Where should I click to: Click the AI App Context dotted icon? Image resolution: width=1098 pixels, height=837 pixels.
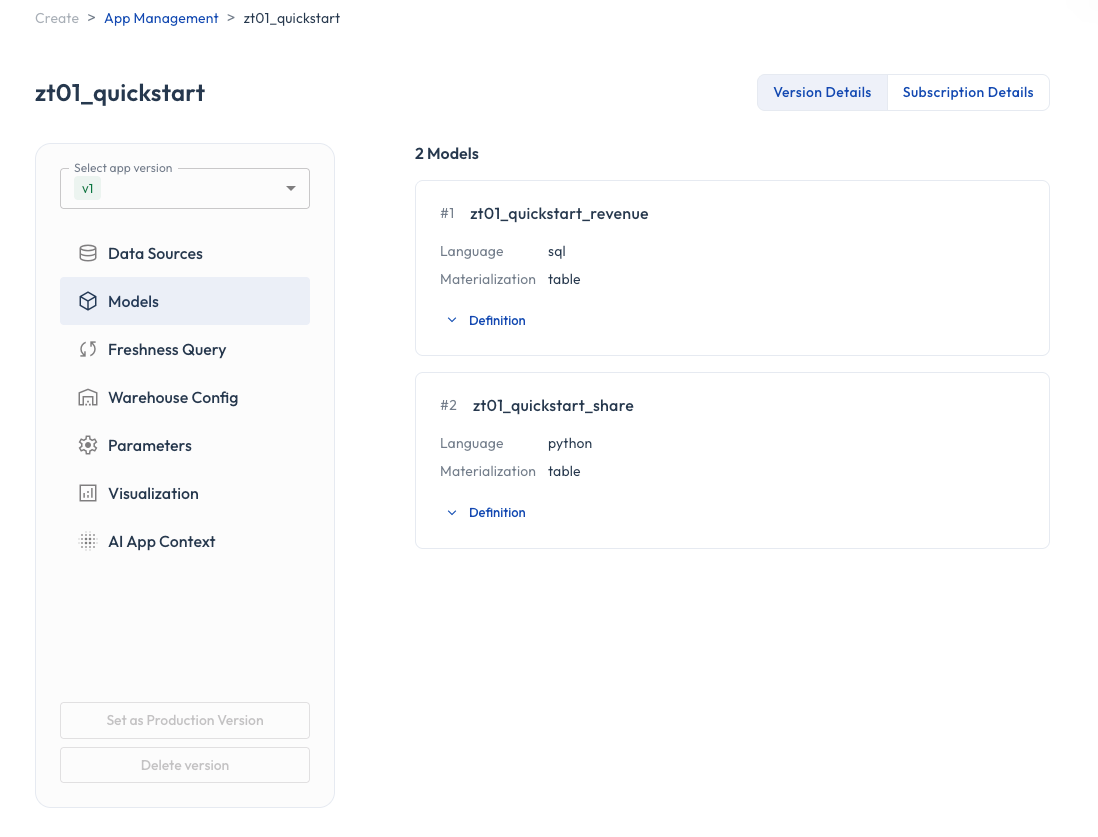(88, 541)
